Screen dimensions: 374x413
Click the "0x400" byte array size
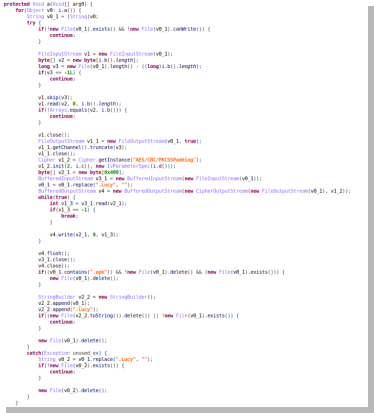coord(111,172)
